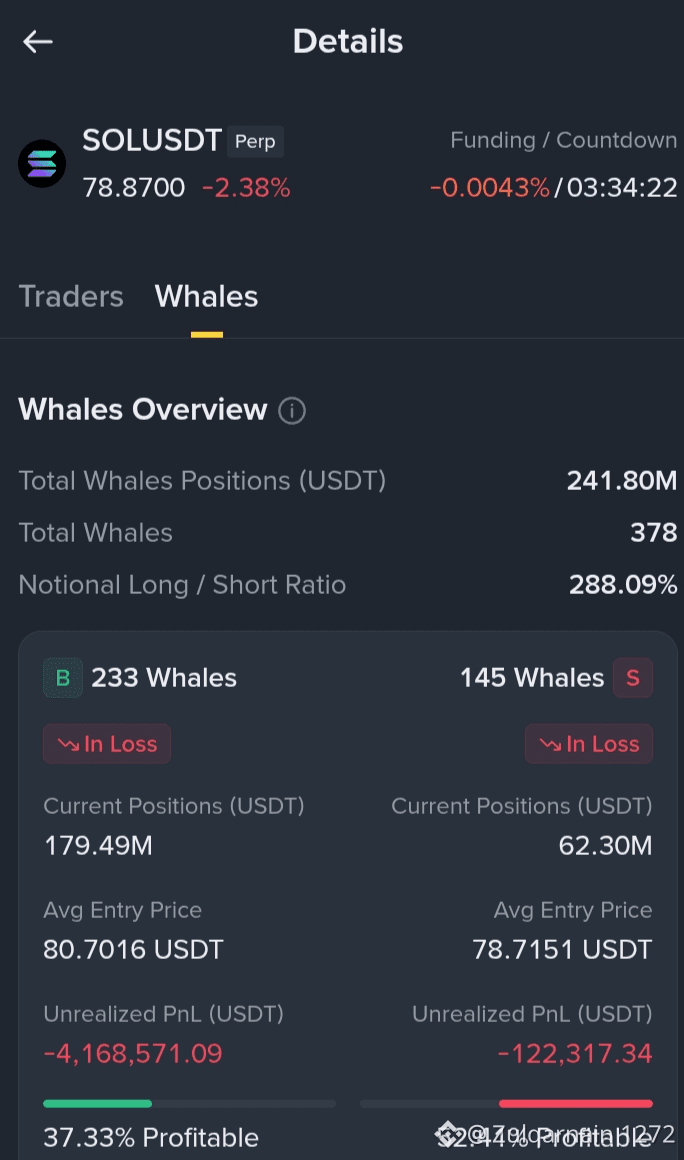The height and width of the screenshot is (1160, 684).
Task: Select the red S sell badge
Action: tap(633, 678)
